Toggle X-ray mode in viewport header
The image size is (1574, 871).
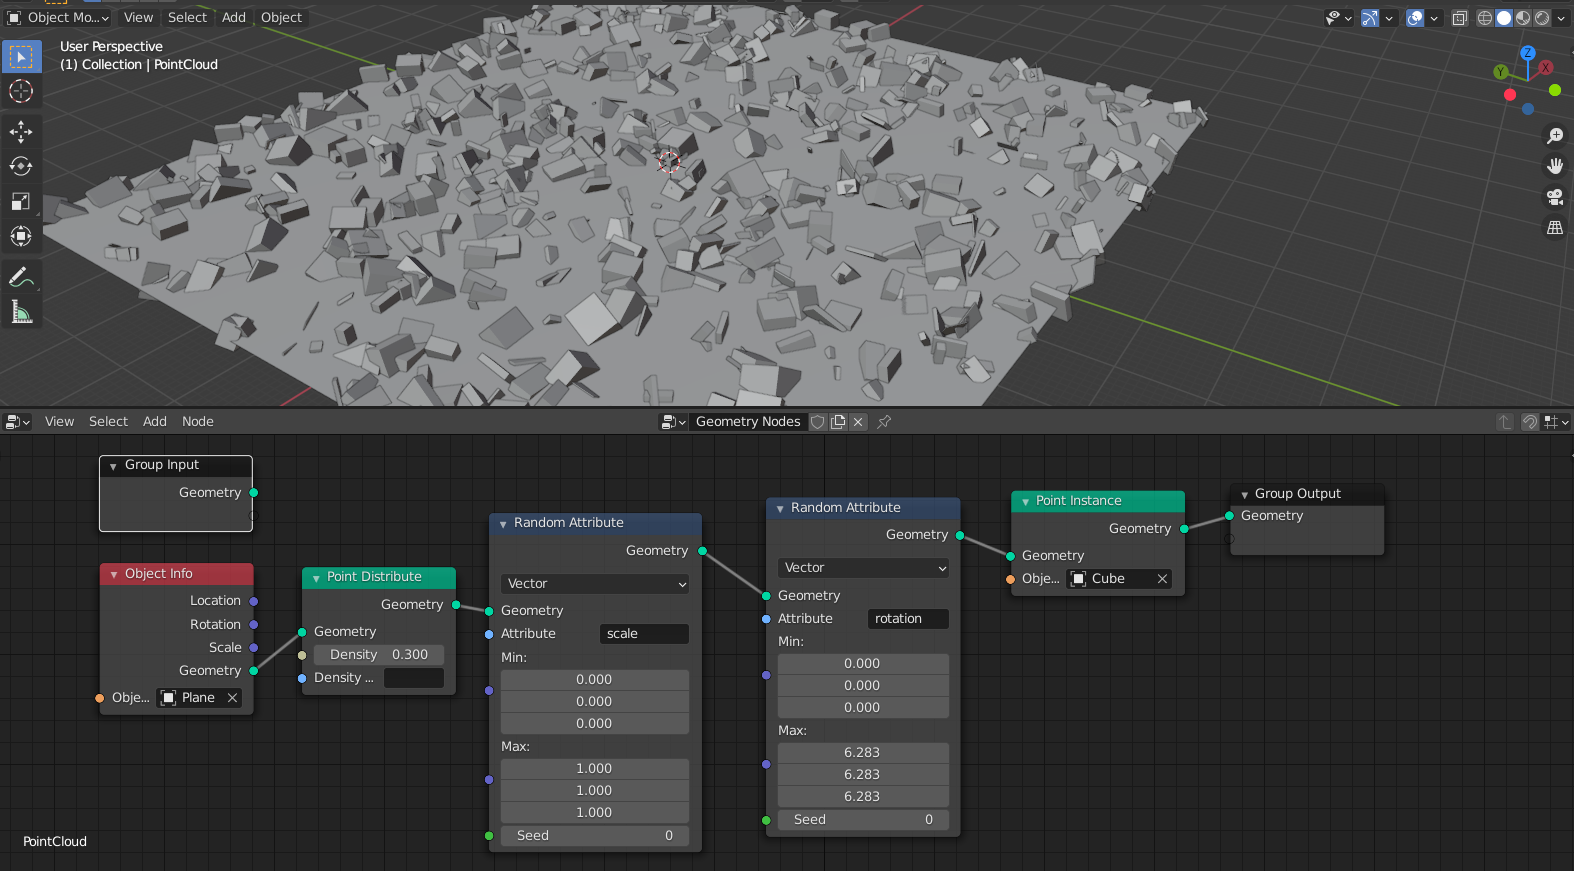(x=1460, y=18)
